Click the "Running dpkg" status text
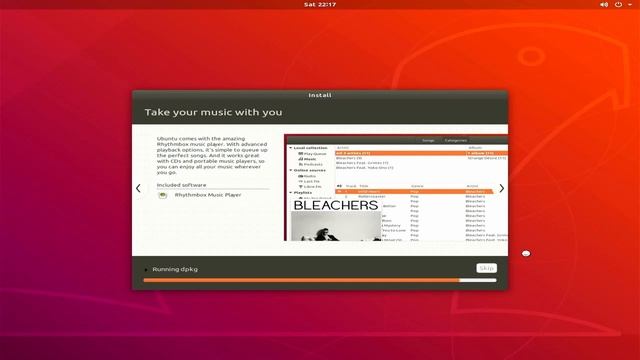Viewport: 640px width, 360px height. [175, 269]
